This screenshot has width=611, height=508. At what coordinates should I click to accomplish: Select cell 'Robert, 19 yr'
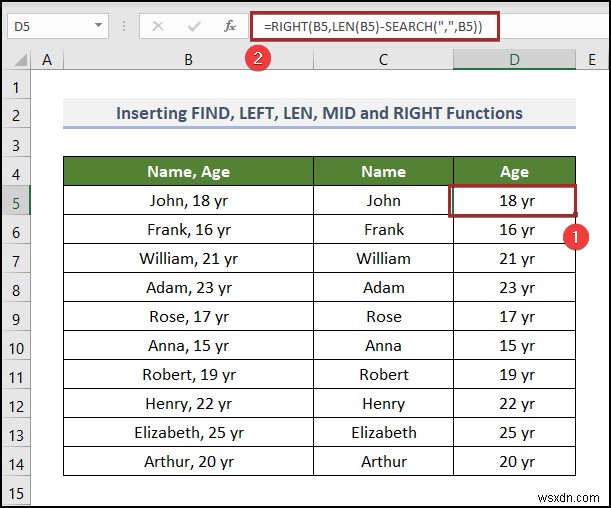[x=189, y=374]
